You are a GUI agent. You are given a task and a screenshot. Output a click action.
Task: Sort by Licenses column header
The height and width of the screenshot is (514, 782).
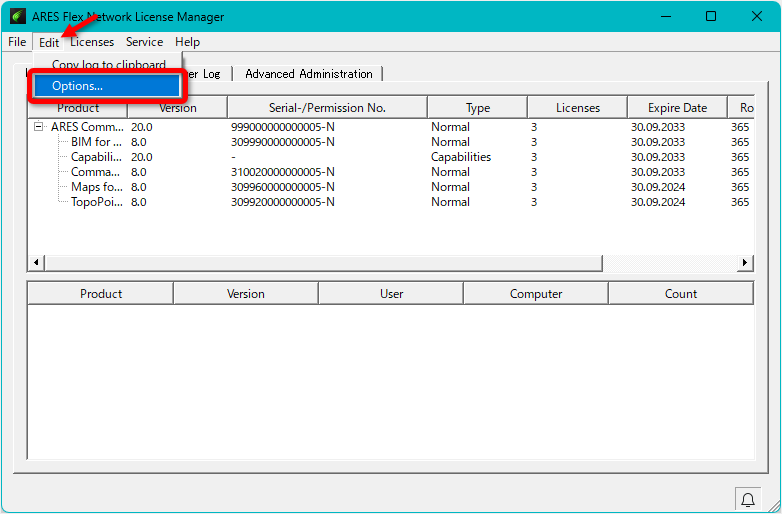click(578, 108)
